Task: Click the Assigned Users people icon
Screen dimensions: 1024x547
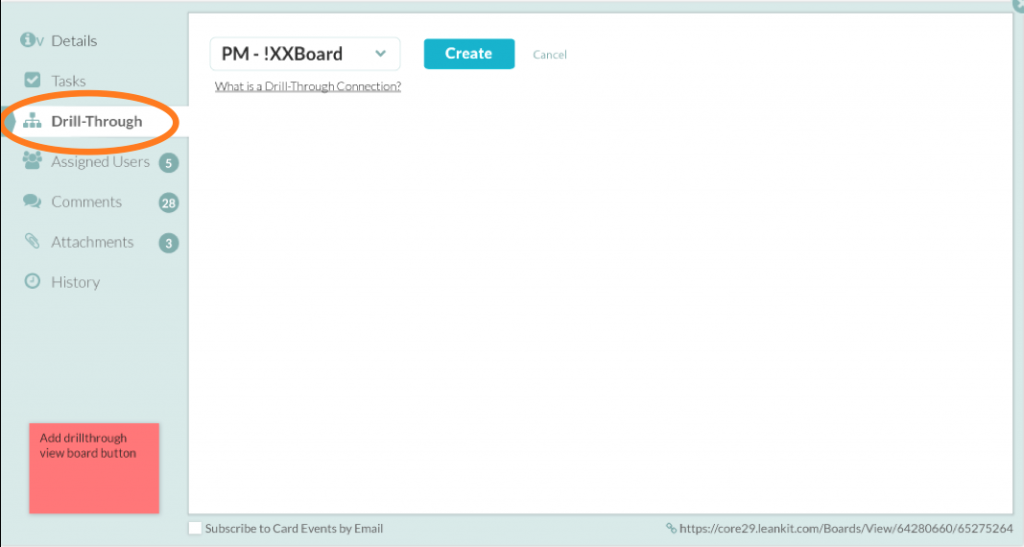Action: 32,161
